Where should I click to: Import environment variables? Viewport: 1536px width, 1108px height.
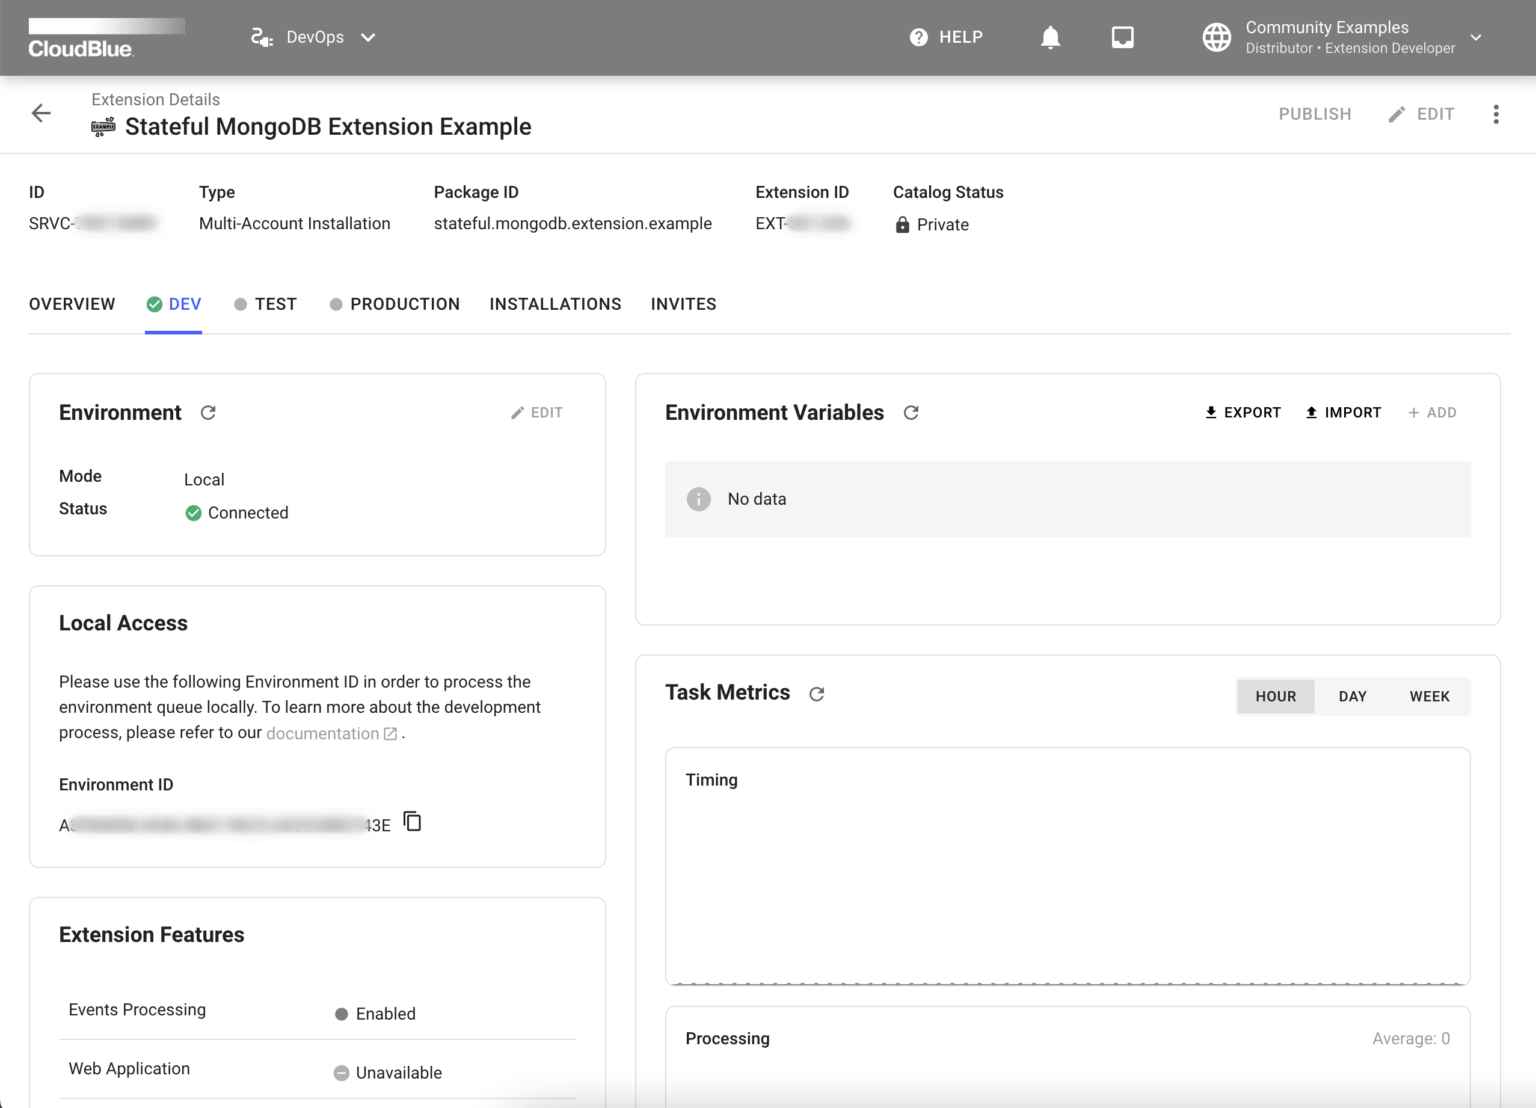coord(1343,413)
